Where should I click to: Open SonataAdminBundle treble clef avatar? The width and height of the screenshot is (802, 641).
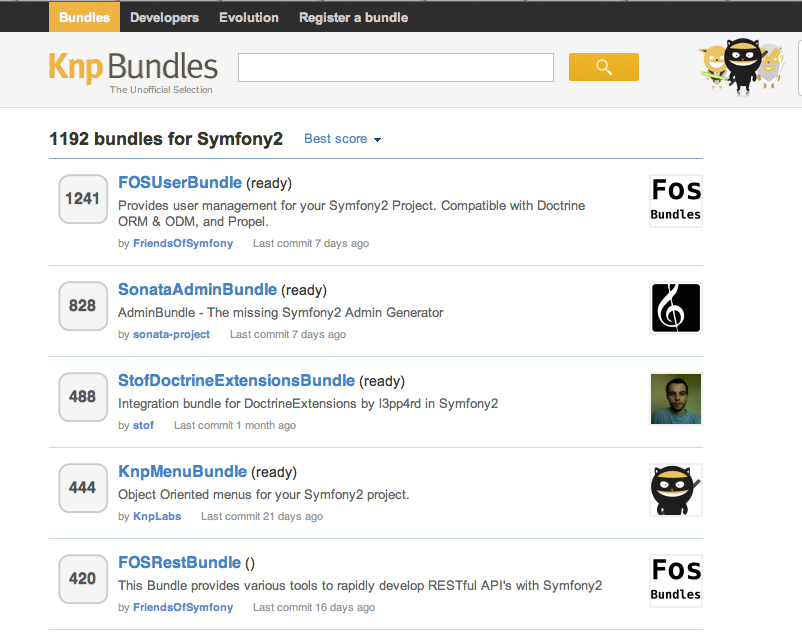676,308
